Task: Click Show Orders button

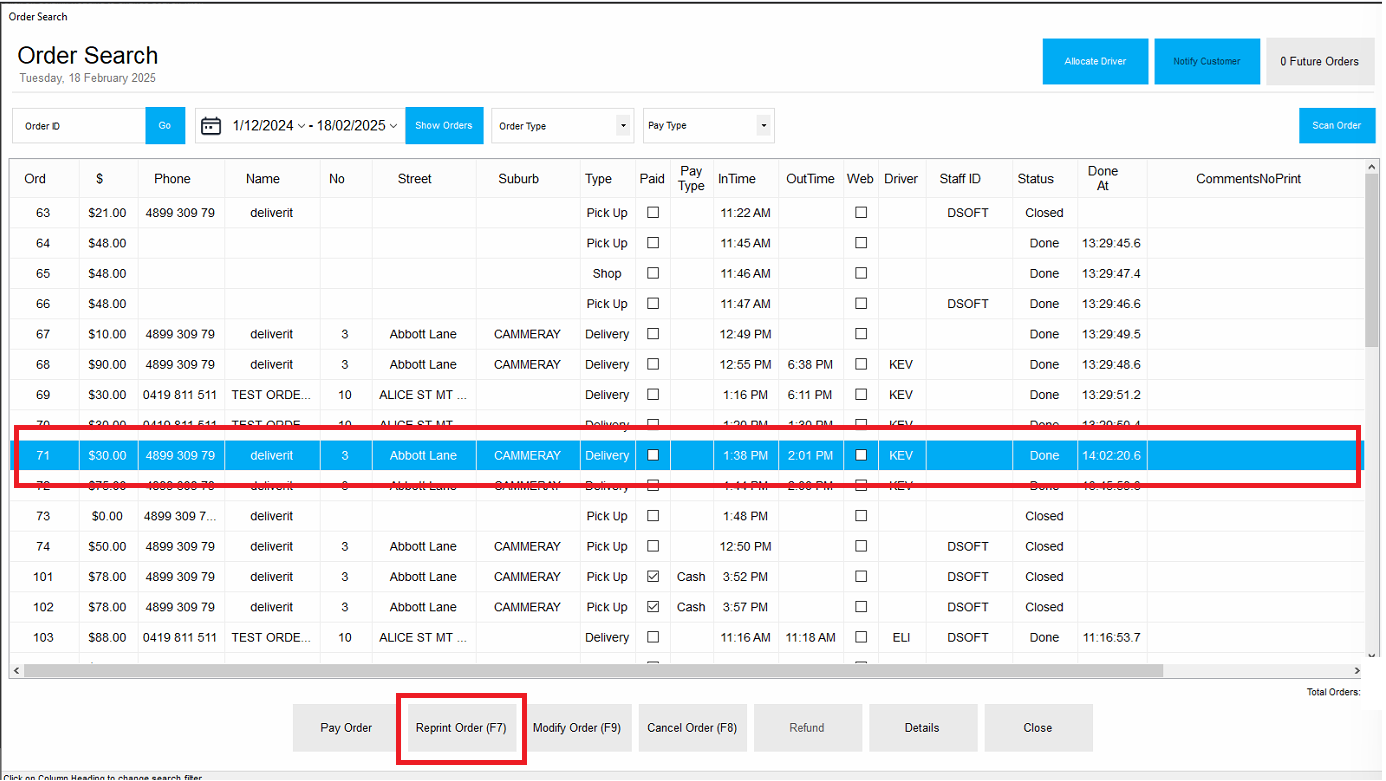Action: click(x=444, y=126)
